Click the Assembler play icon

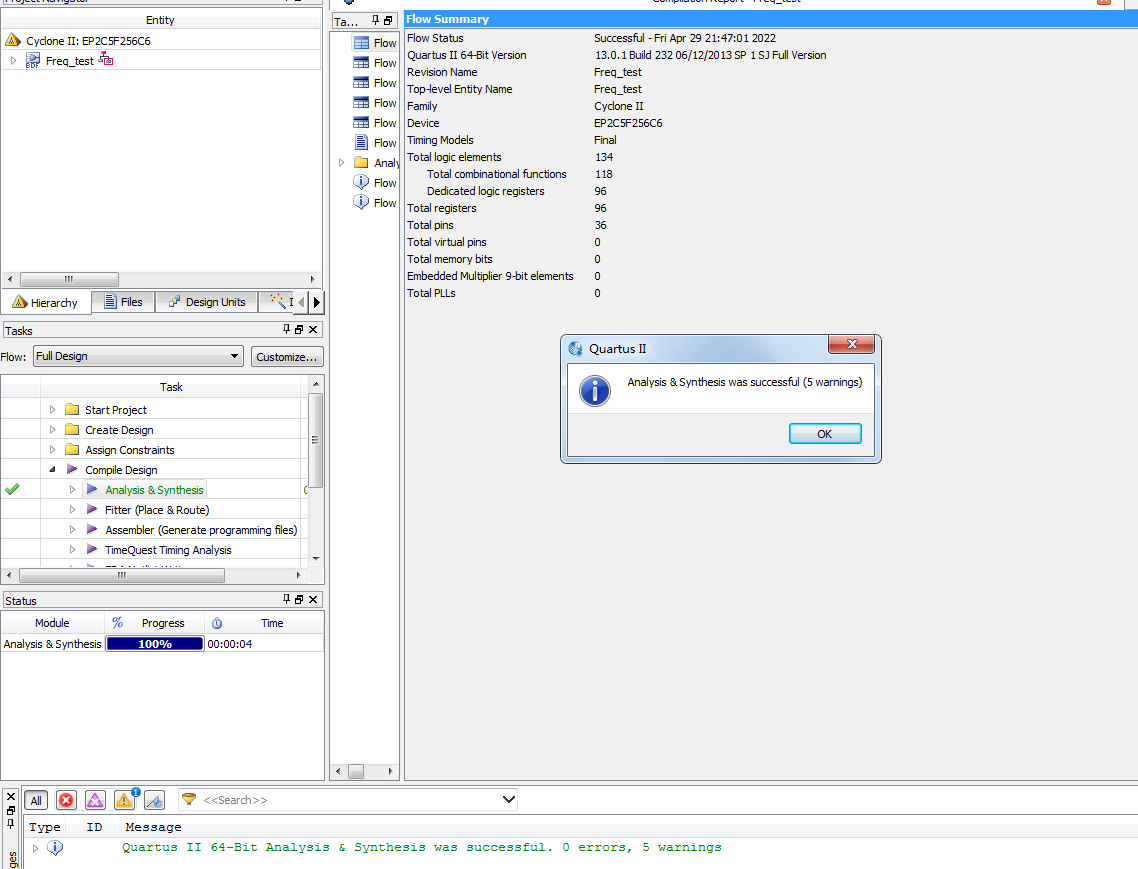pos(92,529)
